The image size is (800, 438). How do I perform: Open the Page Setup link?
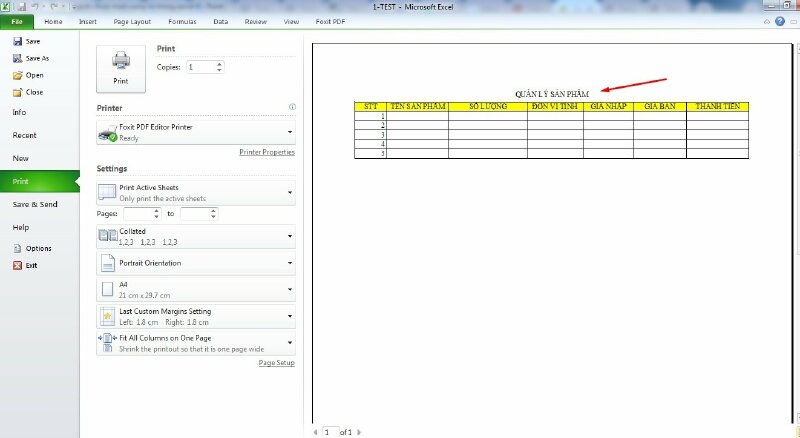click(x=277, y=363)
